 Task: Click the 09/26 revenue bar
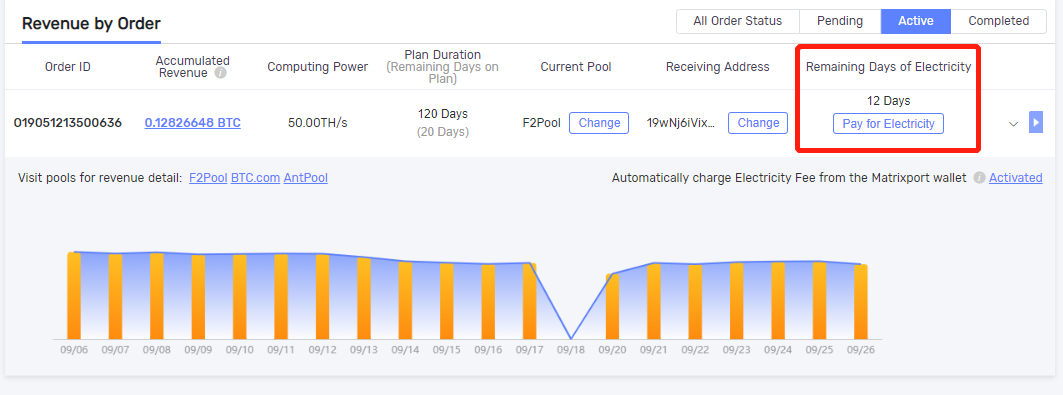861,302
